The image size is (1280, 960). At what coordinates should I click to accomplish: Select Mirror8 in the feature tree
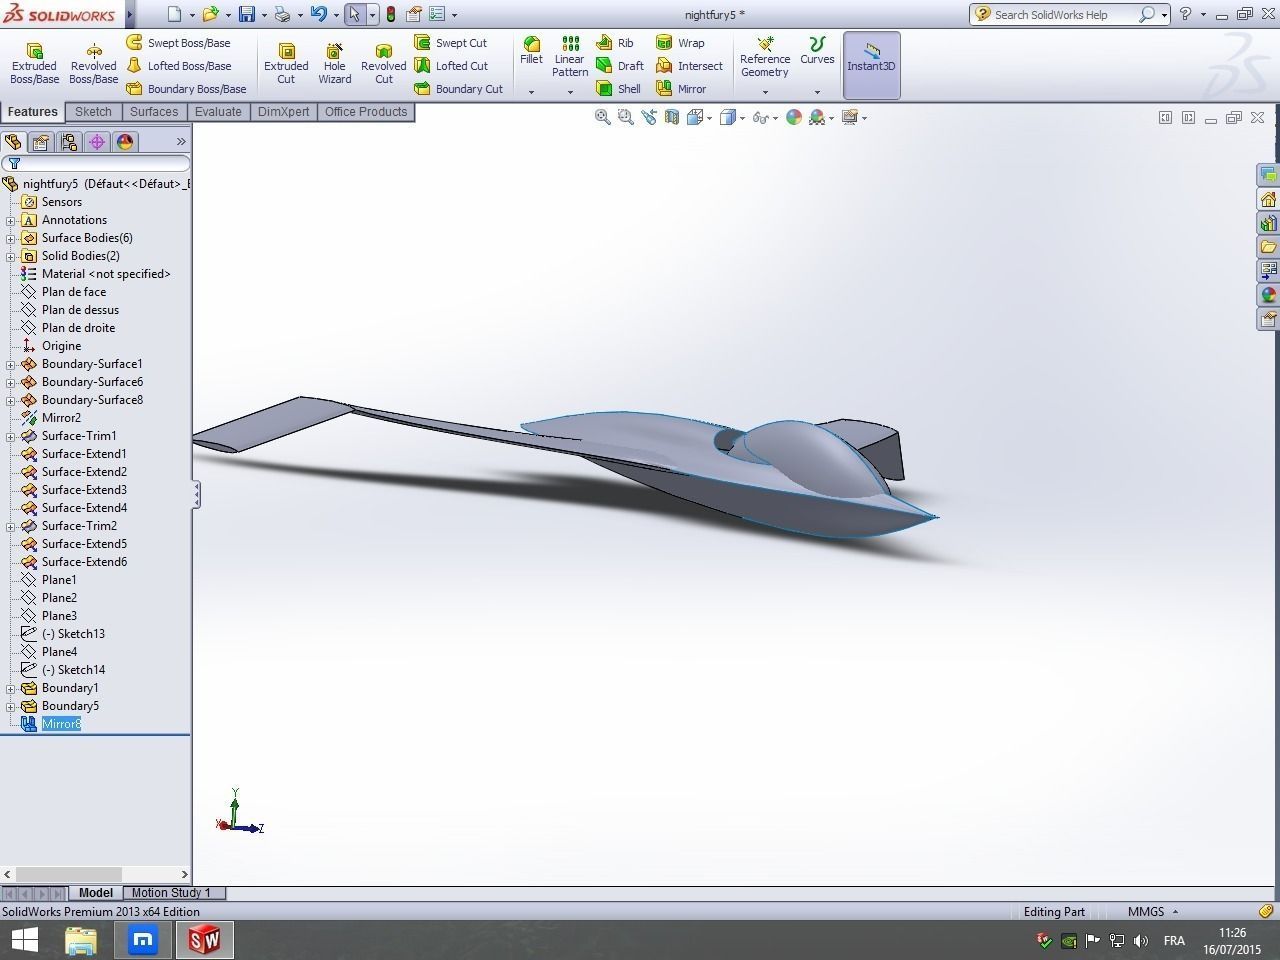[61, 724]
